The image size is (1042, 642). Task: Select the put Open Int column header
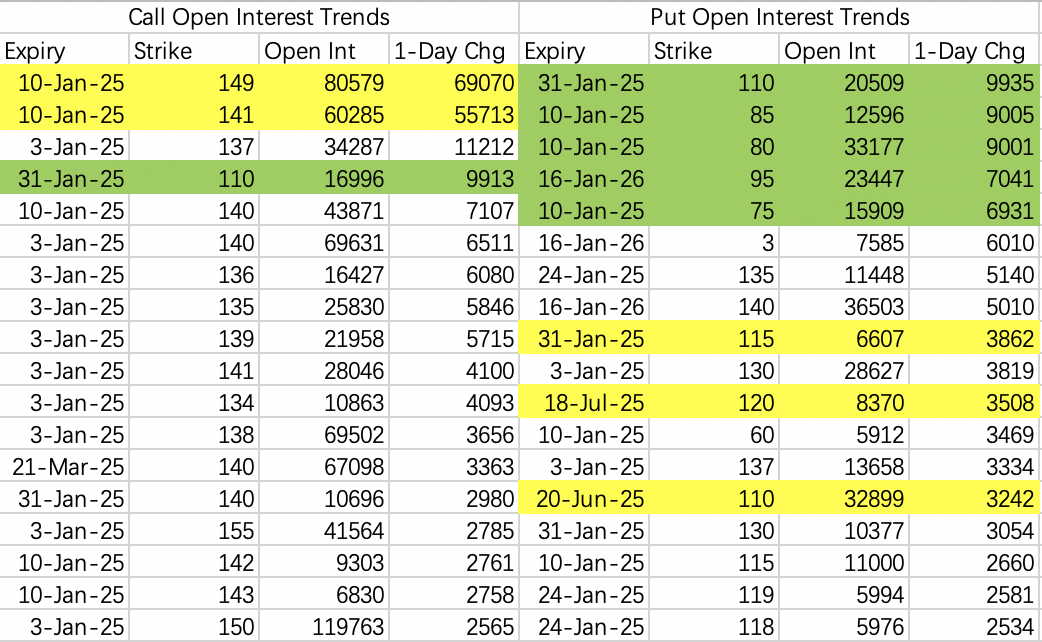pyautogui.click(x=829, y=51)
